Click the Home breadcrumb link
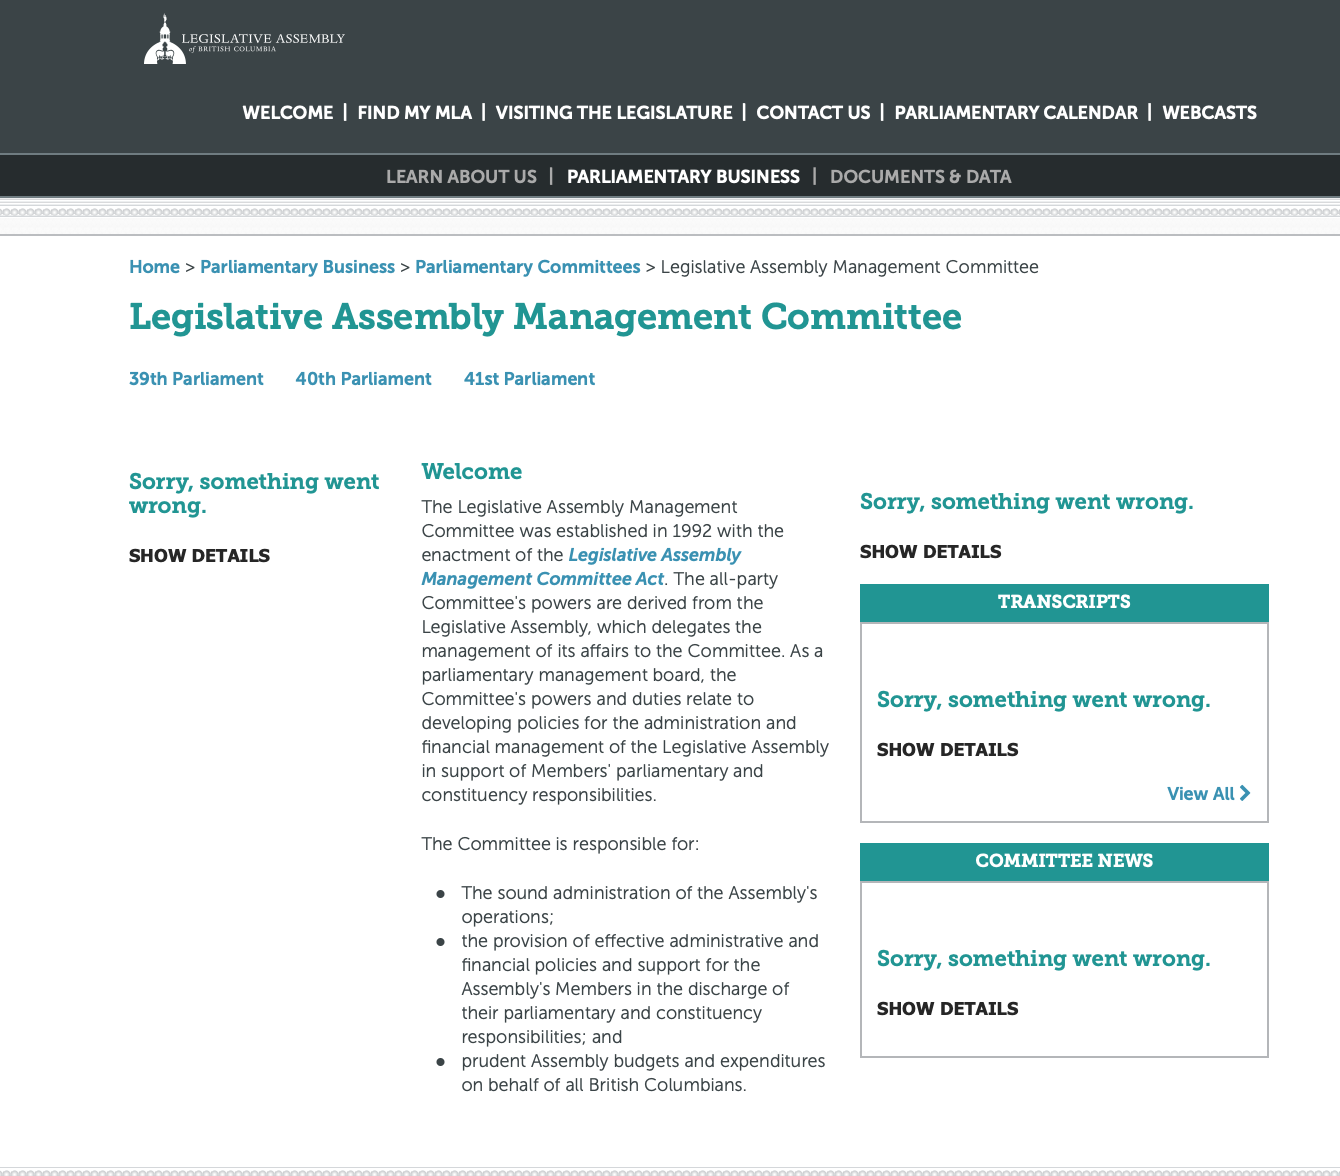The height and width of the screenshot is (1176, 1340). click(154, 267)
